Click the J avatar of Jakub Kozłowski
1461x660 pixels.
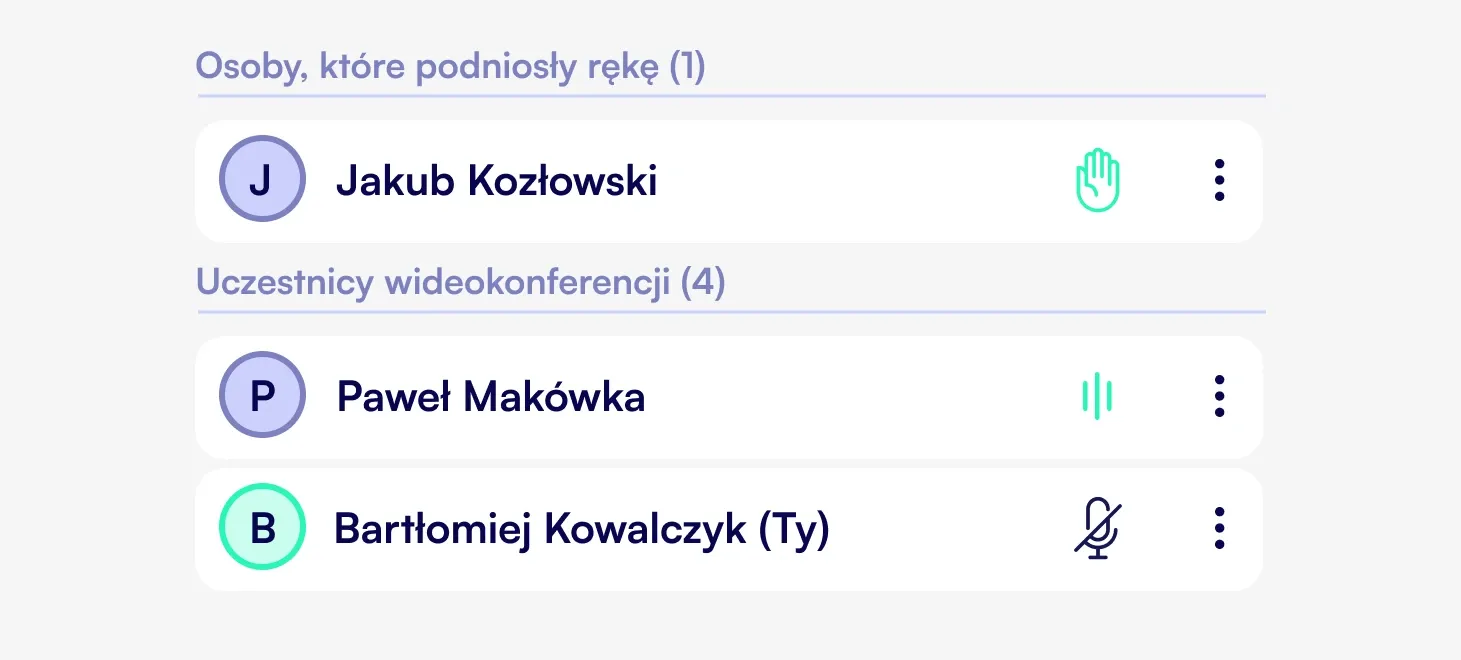coord(262,179)
